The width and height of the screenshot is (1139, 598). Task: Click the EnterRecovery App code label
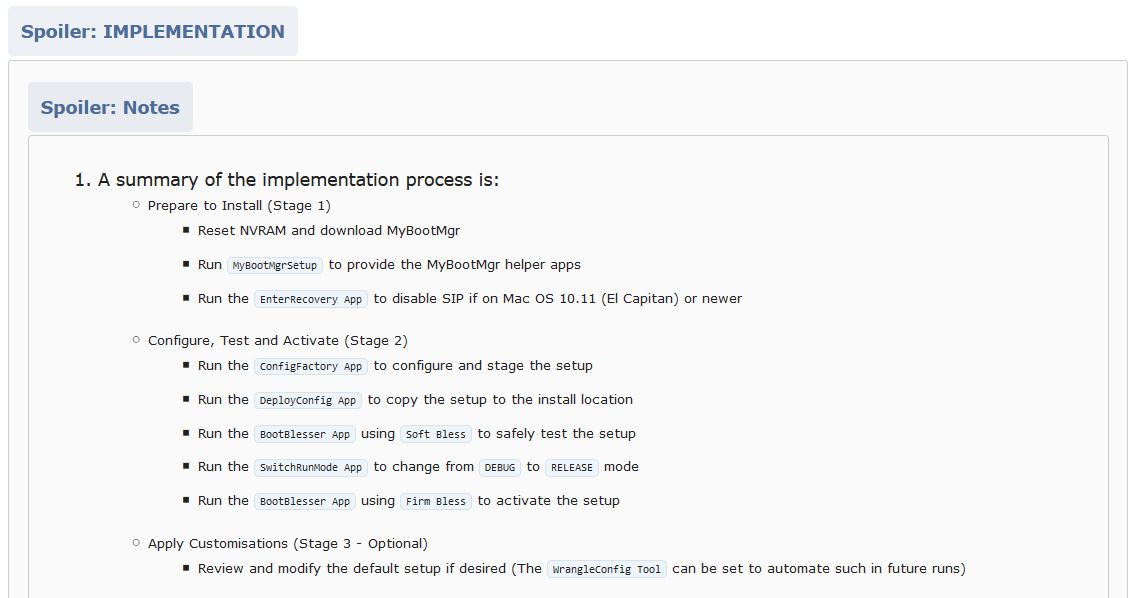coord(311,299)
